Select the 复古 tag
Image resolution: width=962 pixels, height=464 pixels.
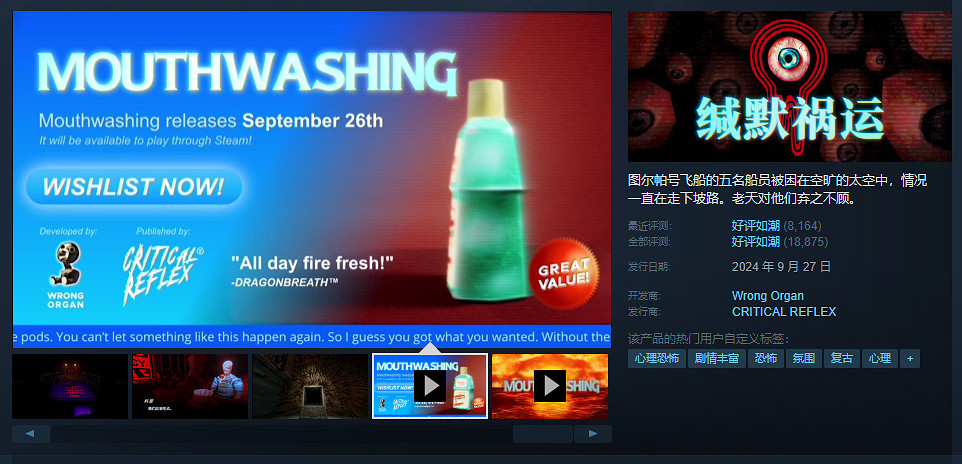click(842, 358)
